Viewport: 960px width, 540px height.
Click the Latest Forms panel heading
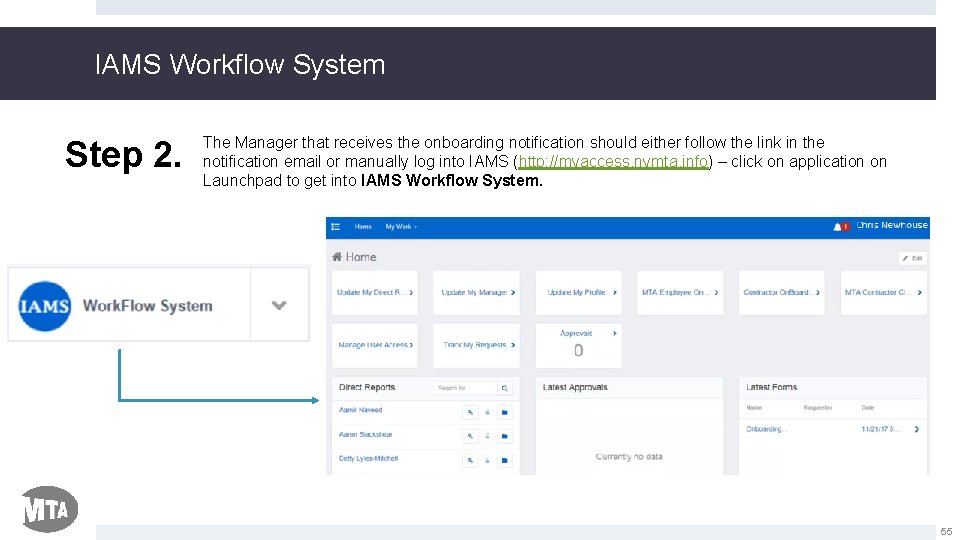click(x=771, y=388)
